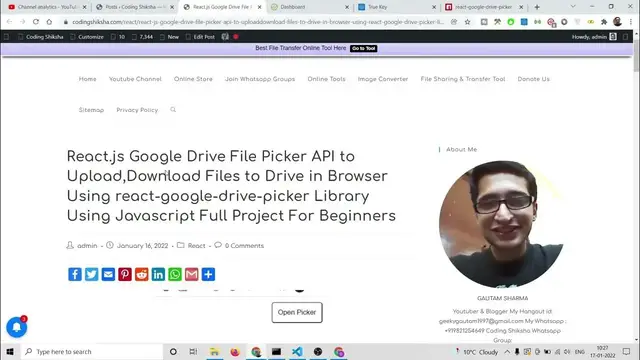Viewport: 640px width, 360px height.
Task: Open new browser tab plus button
Action: tap(537, 7)
